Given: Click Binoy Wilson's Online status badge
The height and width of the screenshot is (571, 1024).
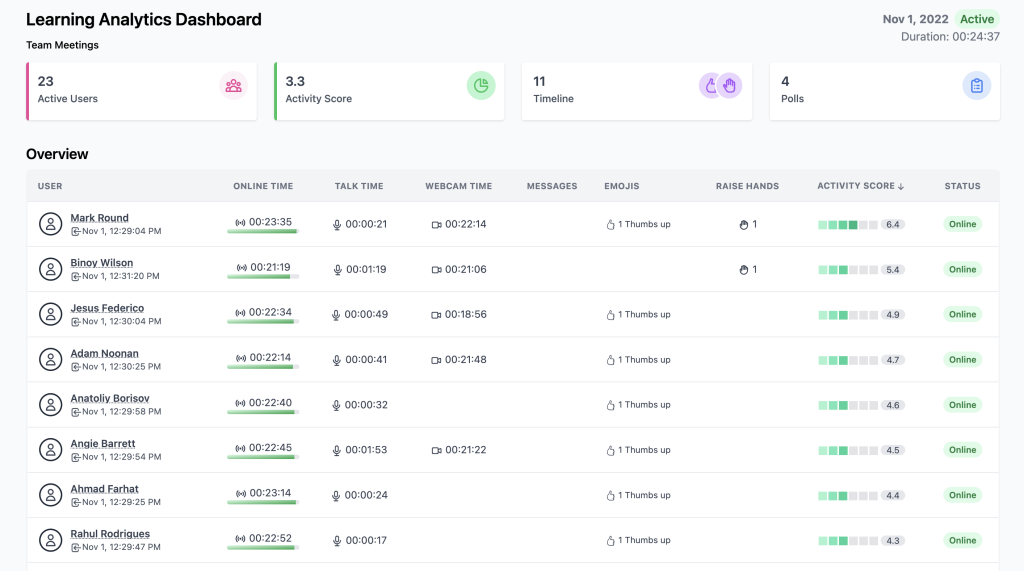Looking at the screenshot, I should tap(962, 270).
